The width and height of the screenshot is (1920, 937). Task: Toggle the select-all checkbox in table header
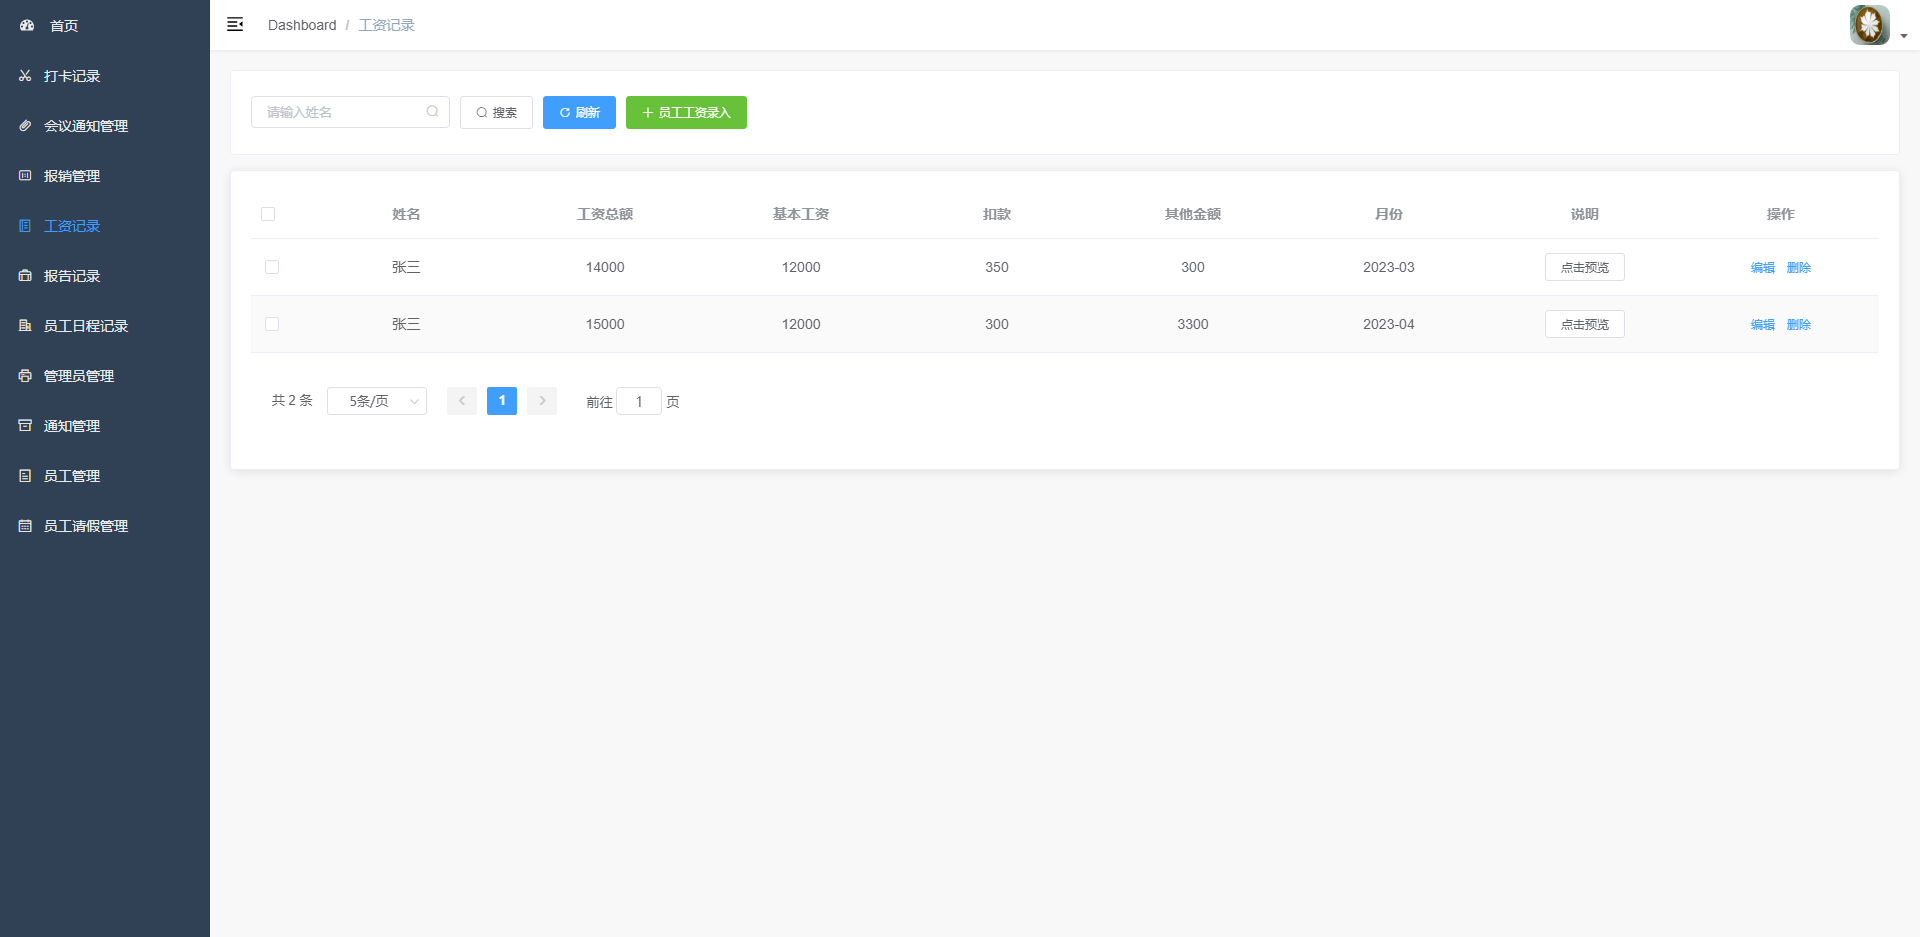pyautogui.click(x=268, y=214)
